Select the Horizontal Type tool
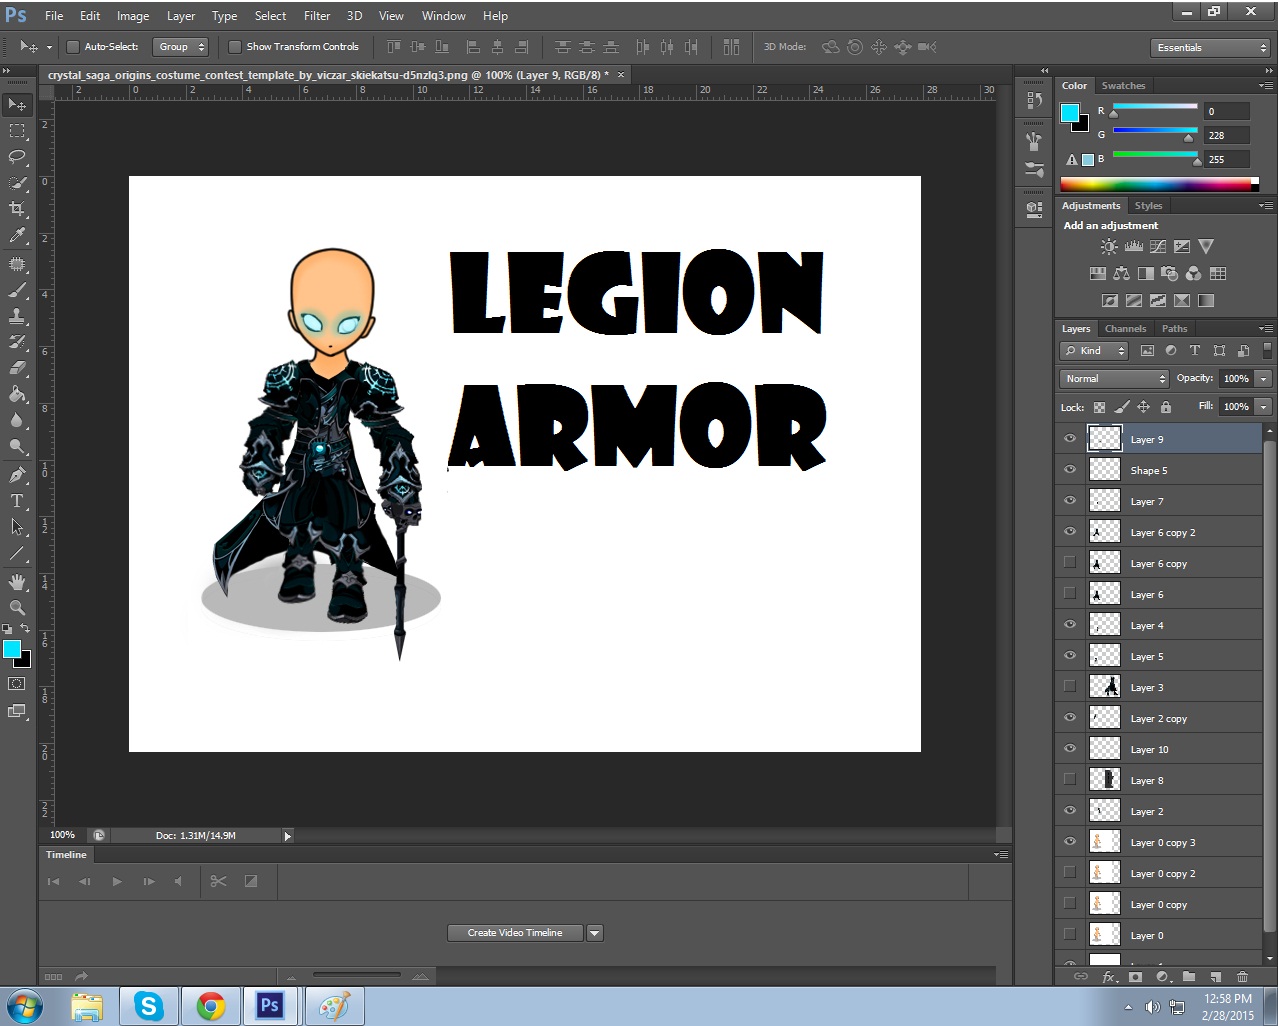This screenshot has width=1278, height=1026. tap(17, 501)
